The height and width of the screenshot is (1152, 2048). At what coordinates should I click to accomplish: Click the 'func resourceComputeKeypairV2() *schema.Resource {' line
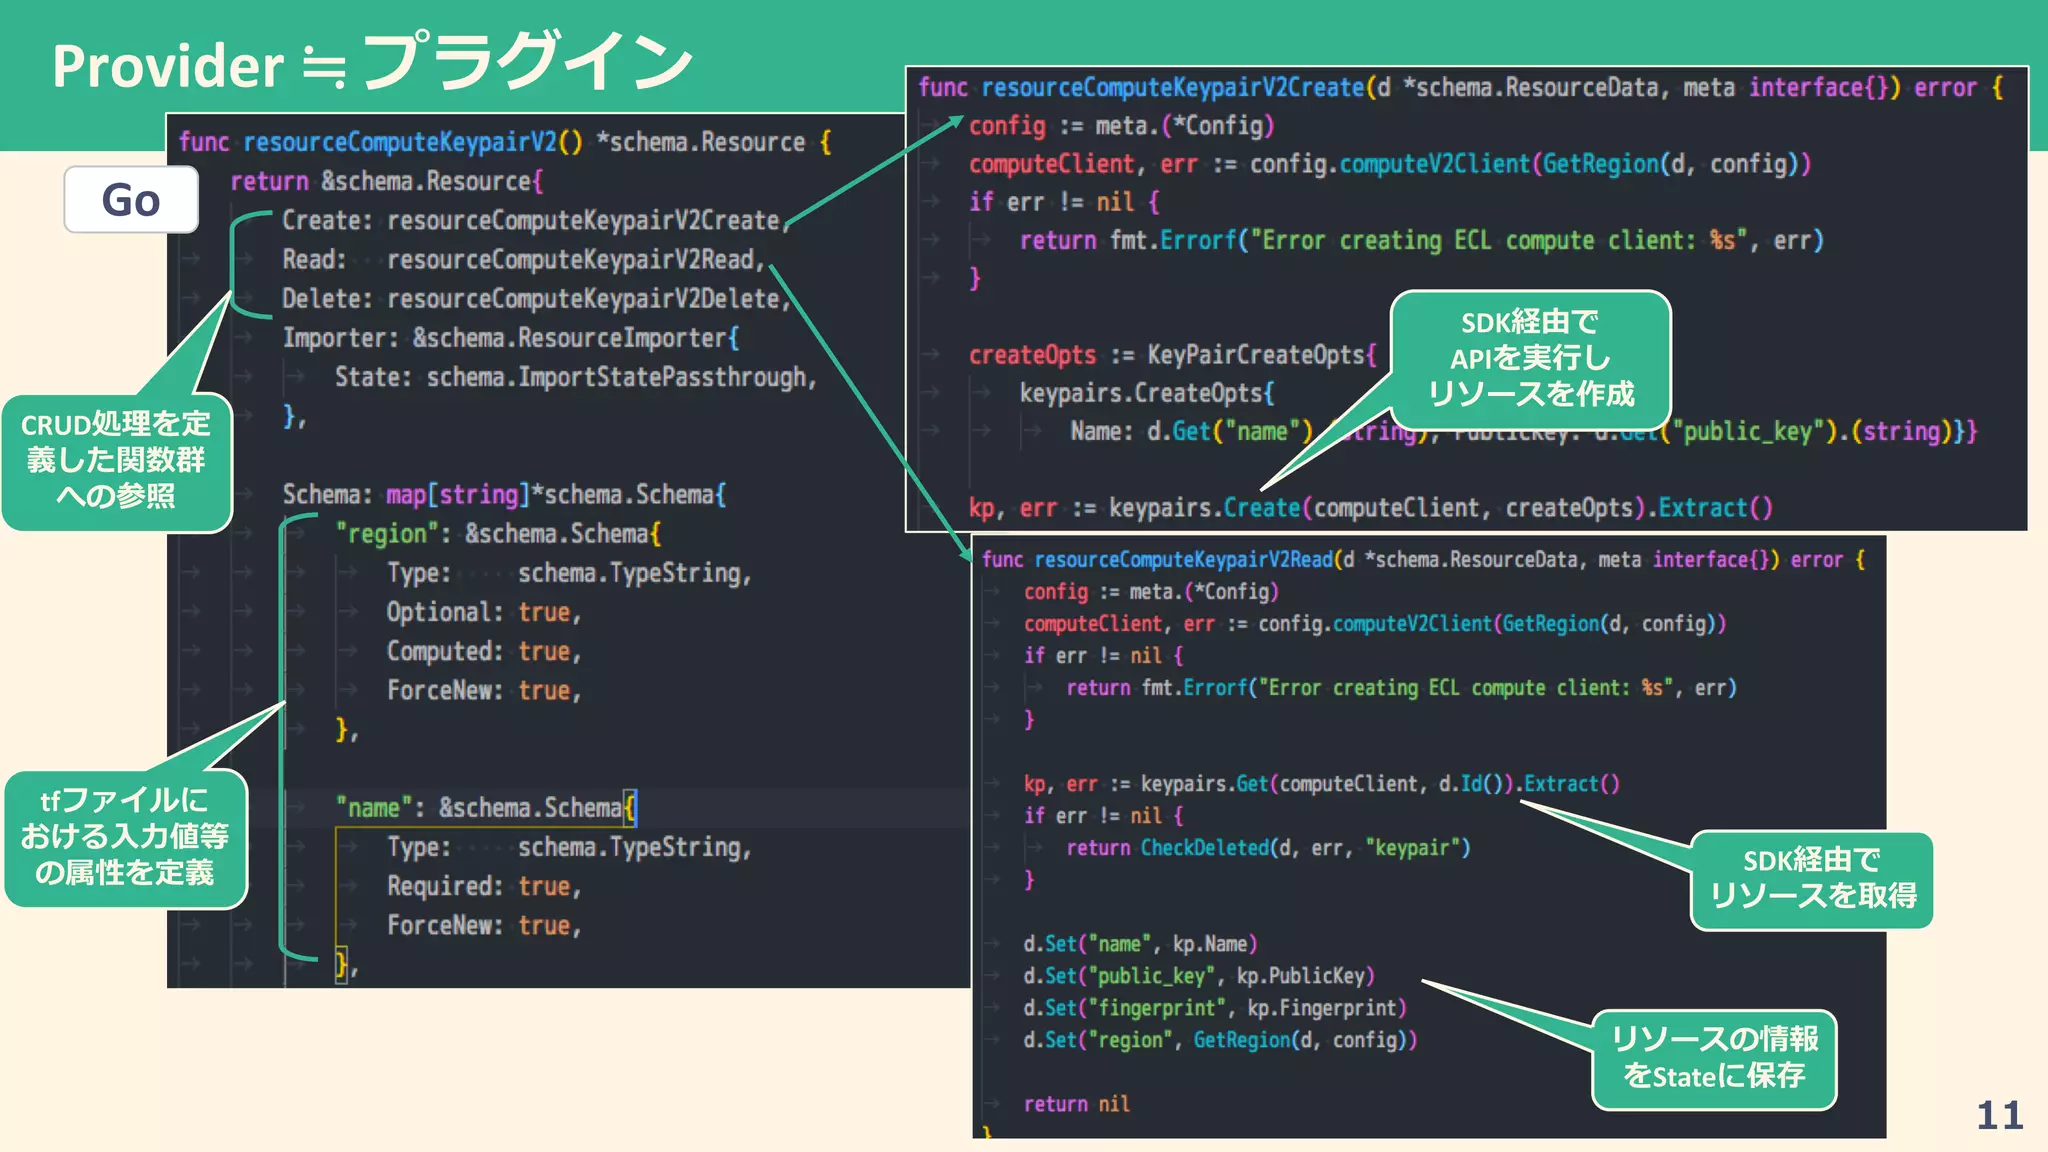(x=505, y=142)
